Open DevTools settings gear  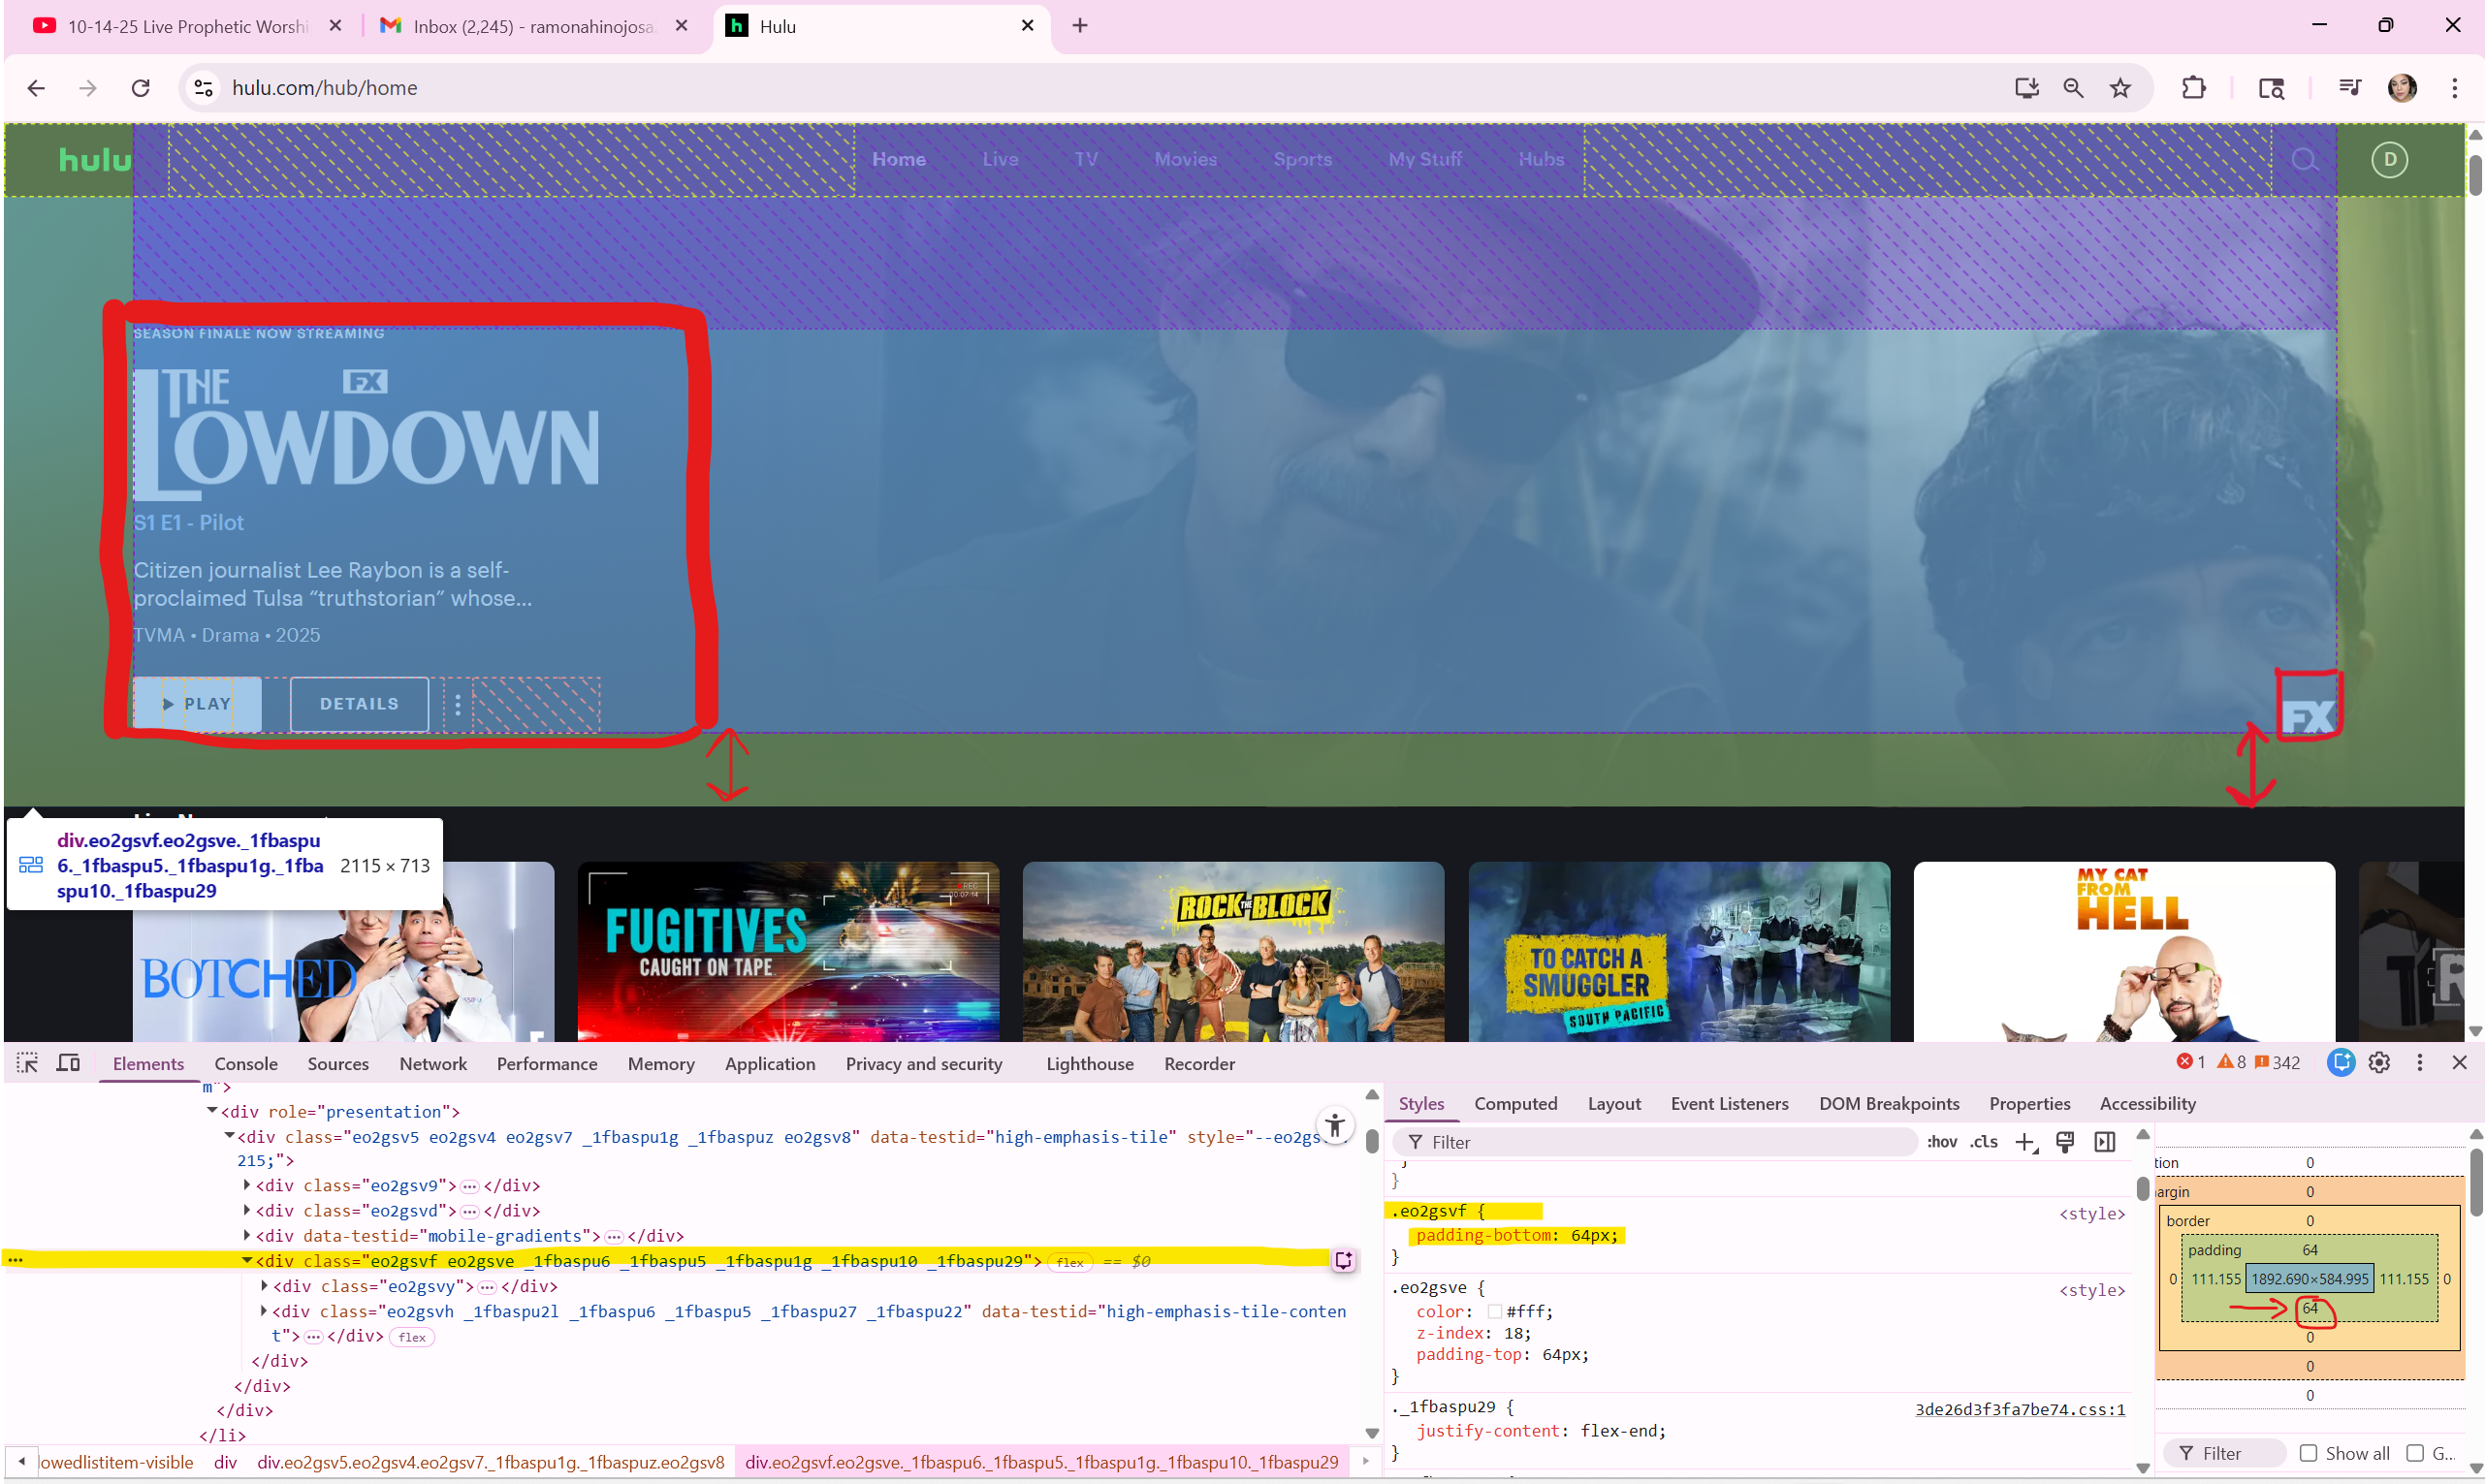[2379, 1063]
